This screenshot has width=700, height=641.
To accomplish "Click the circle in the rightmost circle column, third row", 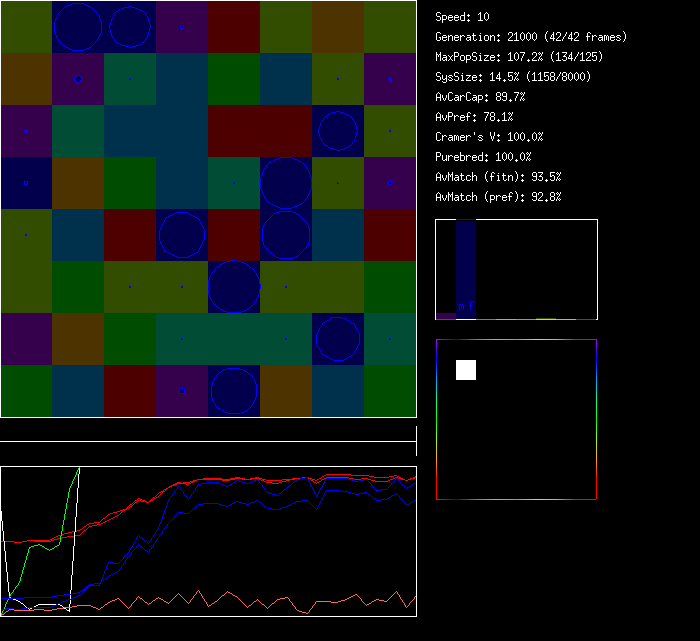I will coord(338,131).
